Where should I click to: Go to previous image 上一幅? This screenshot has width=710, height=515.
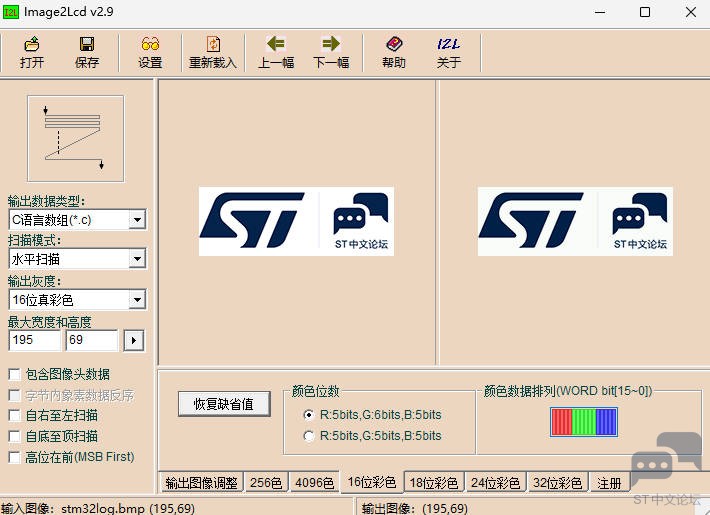click(276, 53)
